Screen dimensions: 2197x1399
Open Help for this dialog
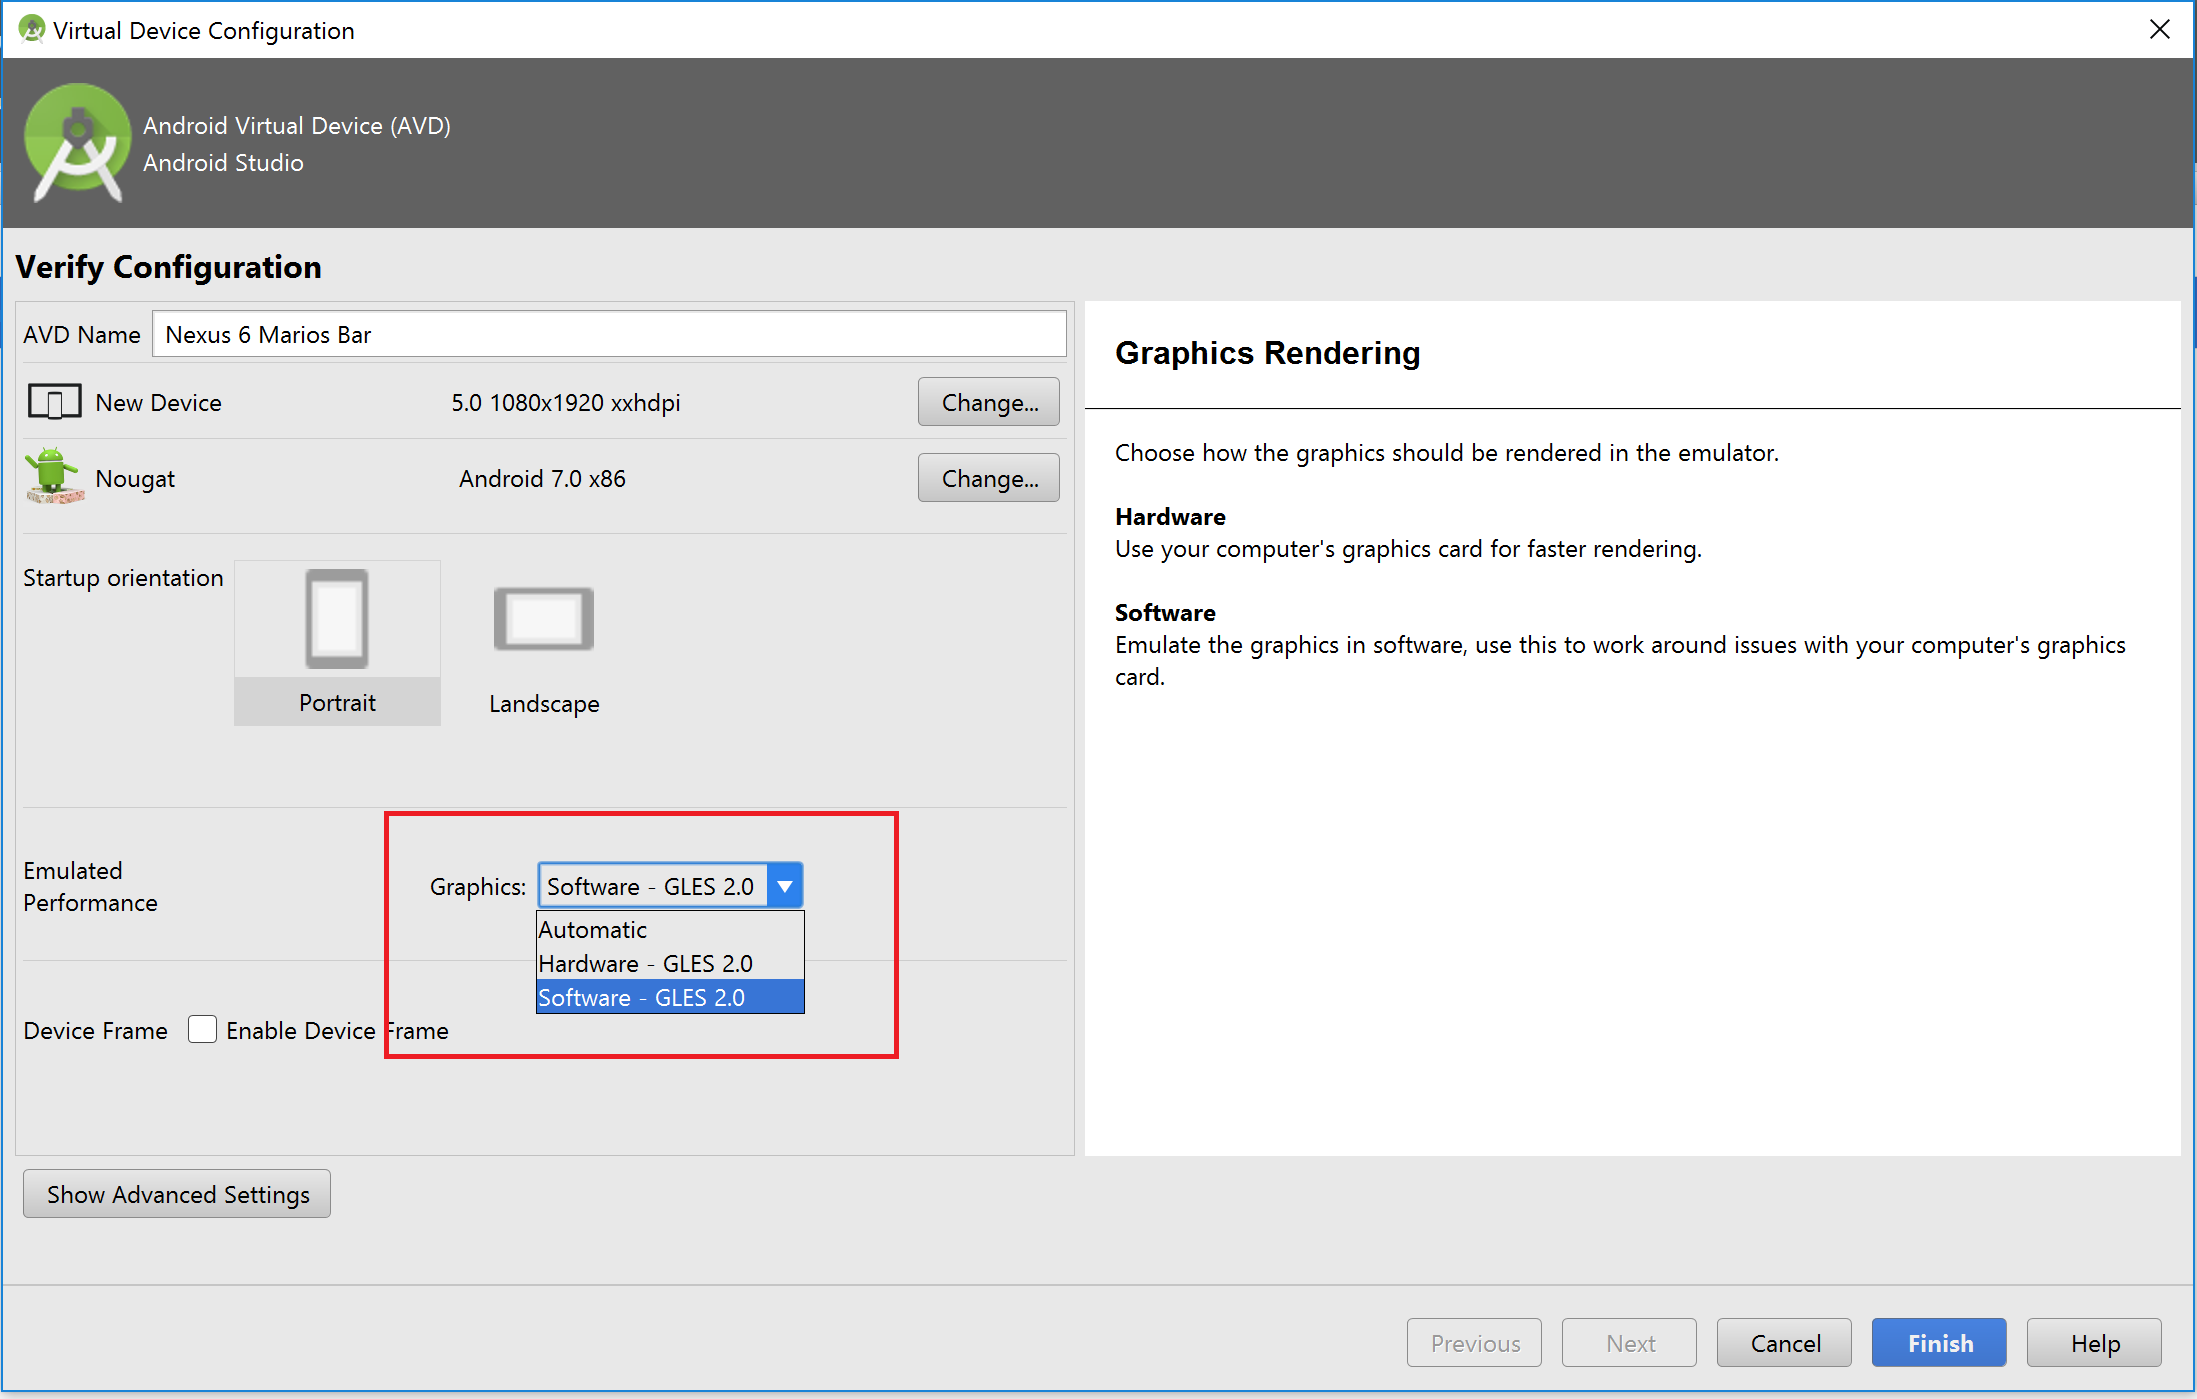pyautogui.click(x=2094, y=1343)
